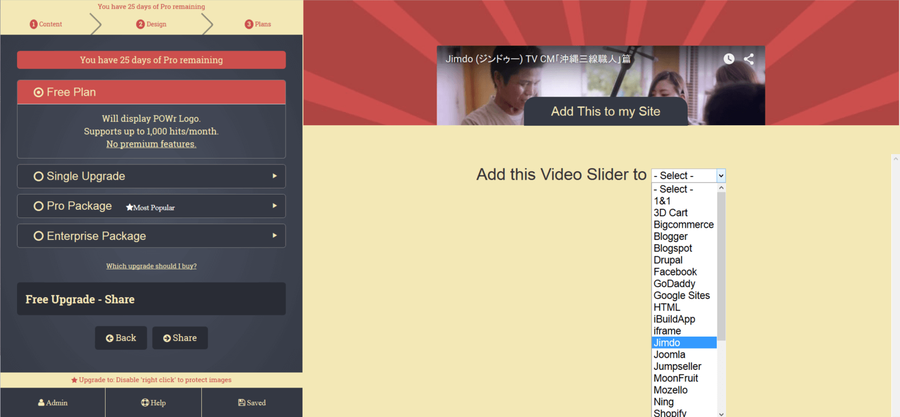Click the Watch Later clock icon on video

point(728,59)
